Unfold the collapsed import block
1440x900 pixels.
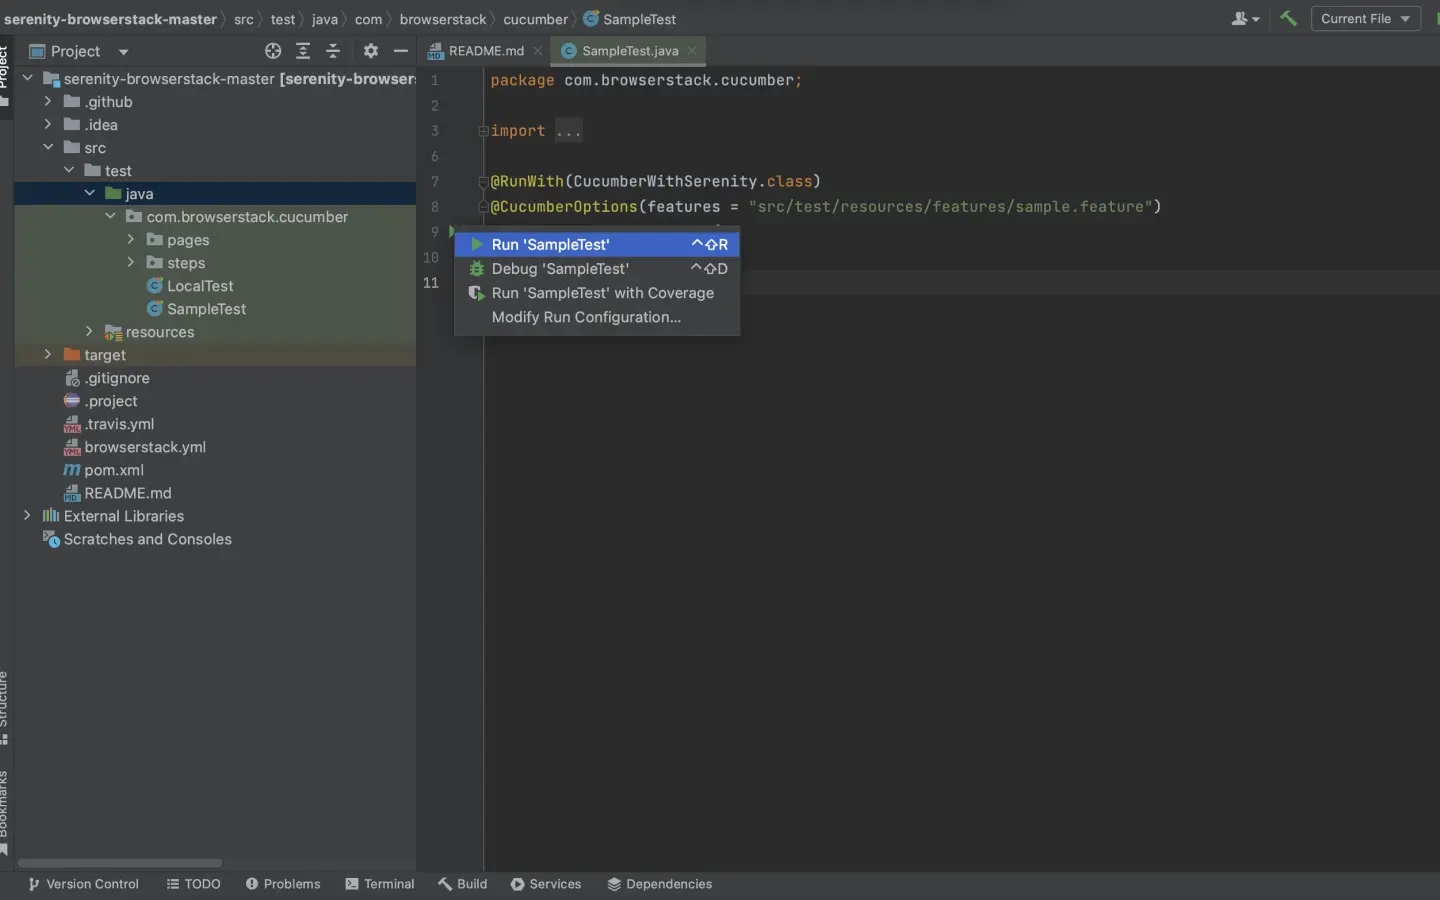[x=568, y=131]
